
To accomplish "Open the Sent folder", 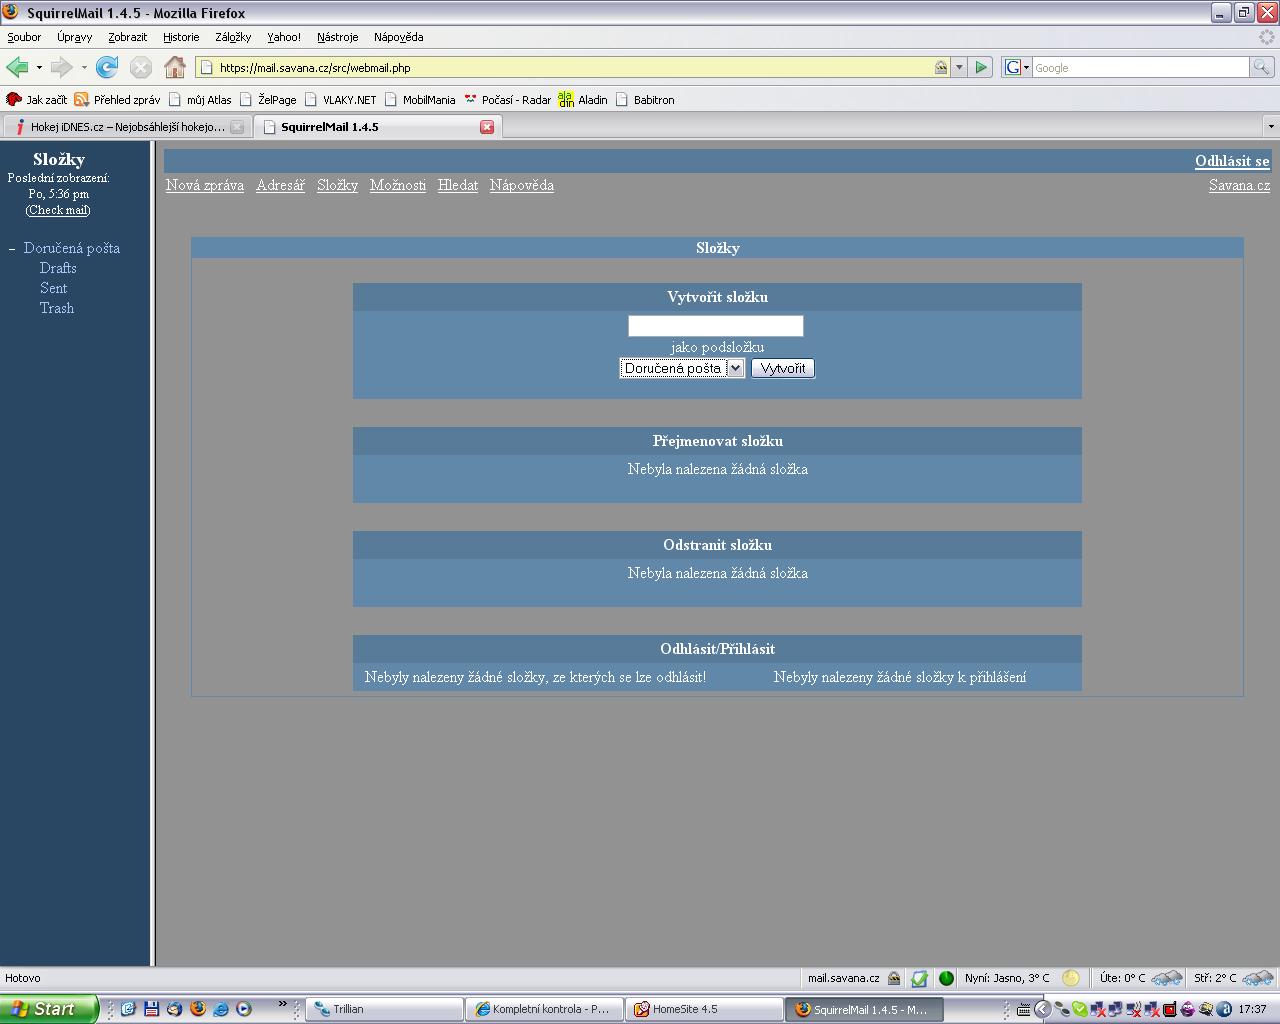I will (53, 288).
